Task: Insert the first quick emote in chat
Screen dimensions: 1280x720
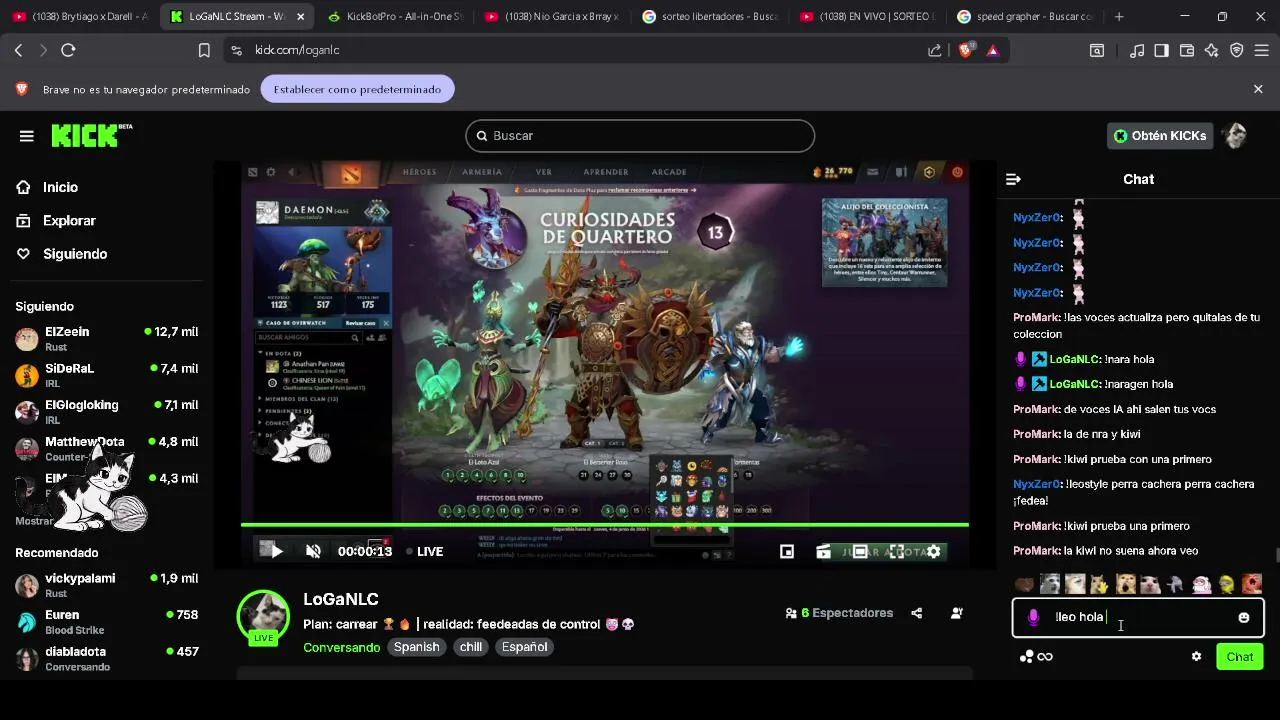Action: coord(1024,584)
